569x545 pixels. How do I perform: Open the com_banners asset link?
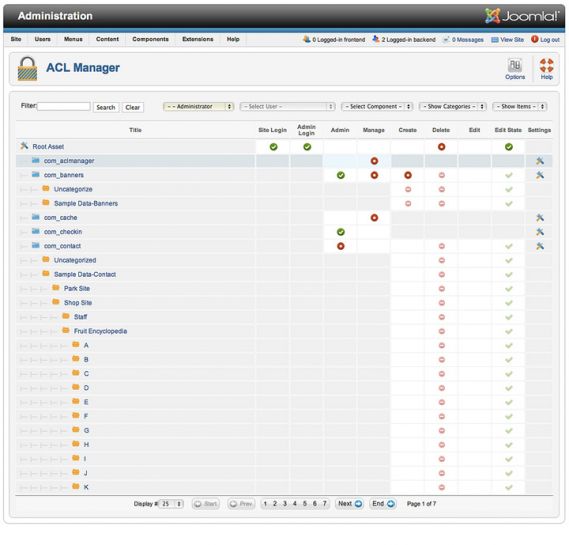(64, 175)
